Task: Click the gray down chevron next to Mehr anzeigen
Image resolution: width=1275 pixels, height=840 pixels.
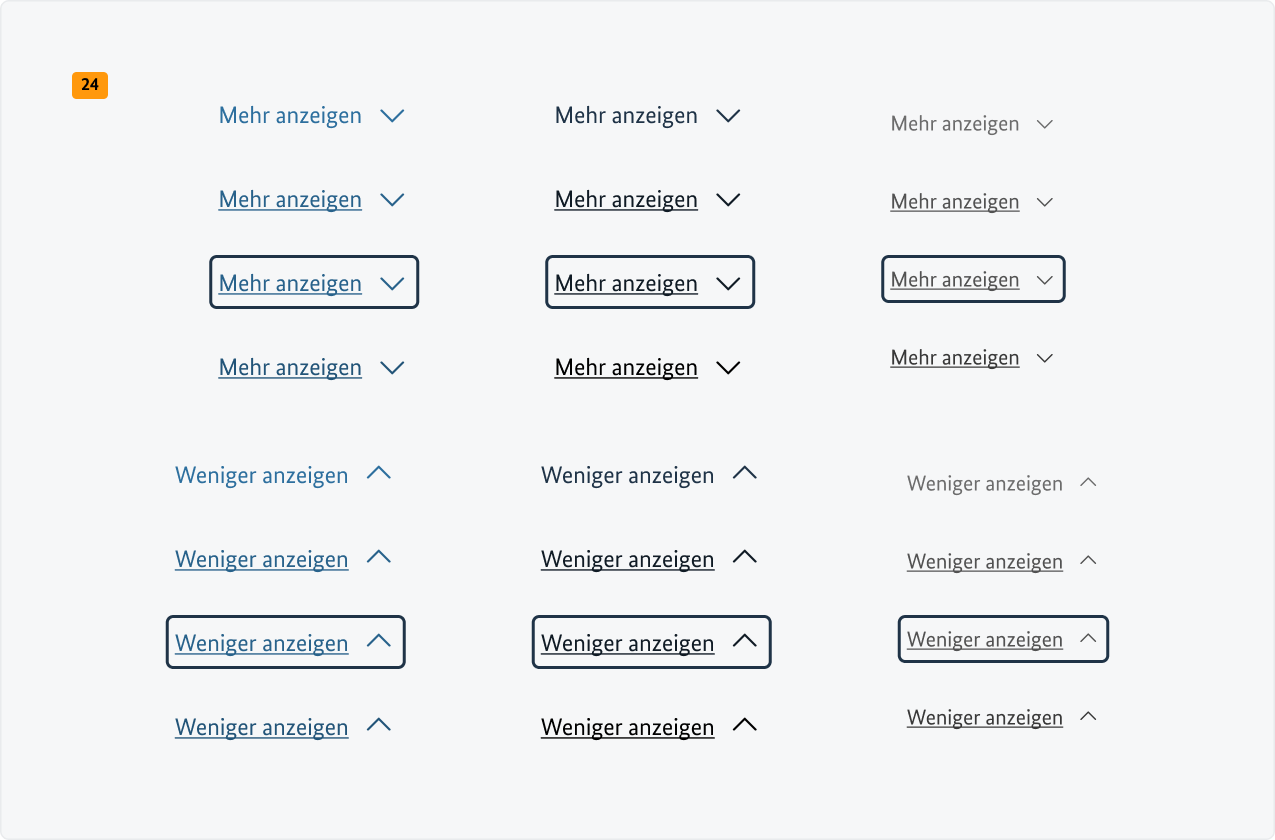Action: (x=1044, y=123)
